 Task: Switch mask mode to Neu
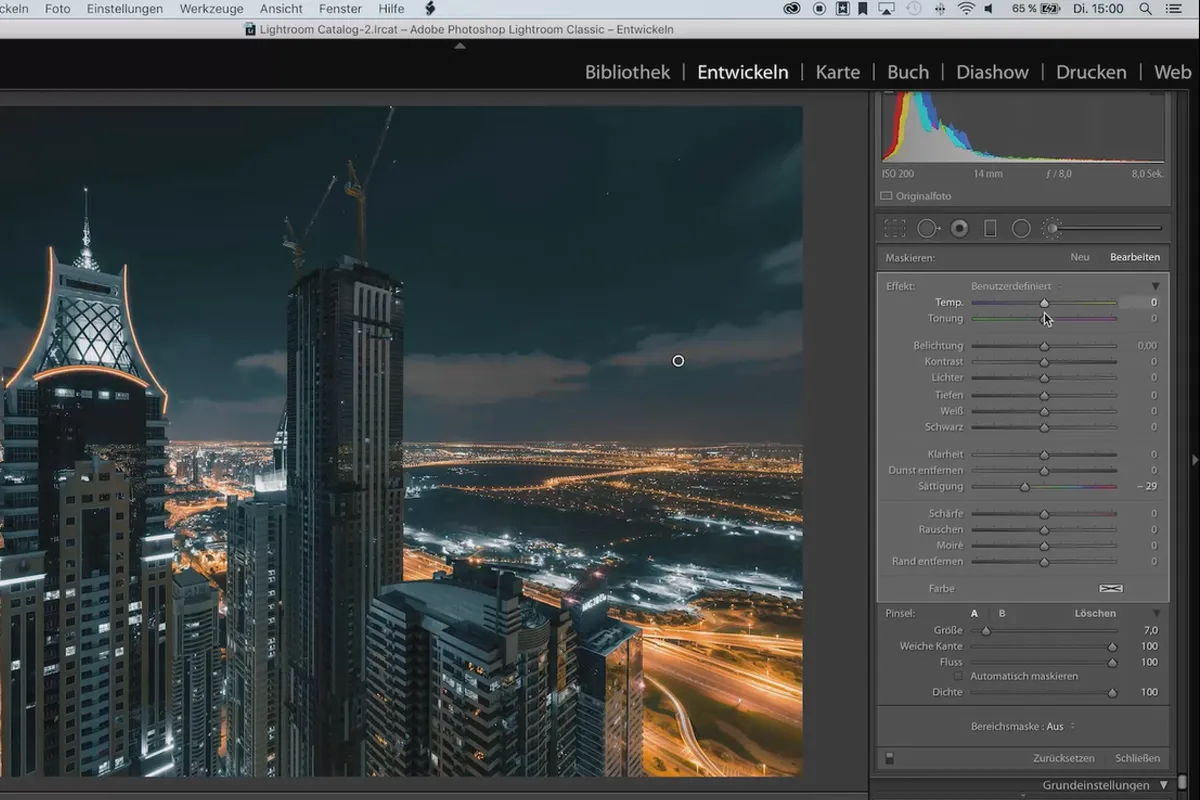pos(1080,257)
